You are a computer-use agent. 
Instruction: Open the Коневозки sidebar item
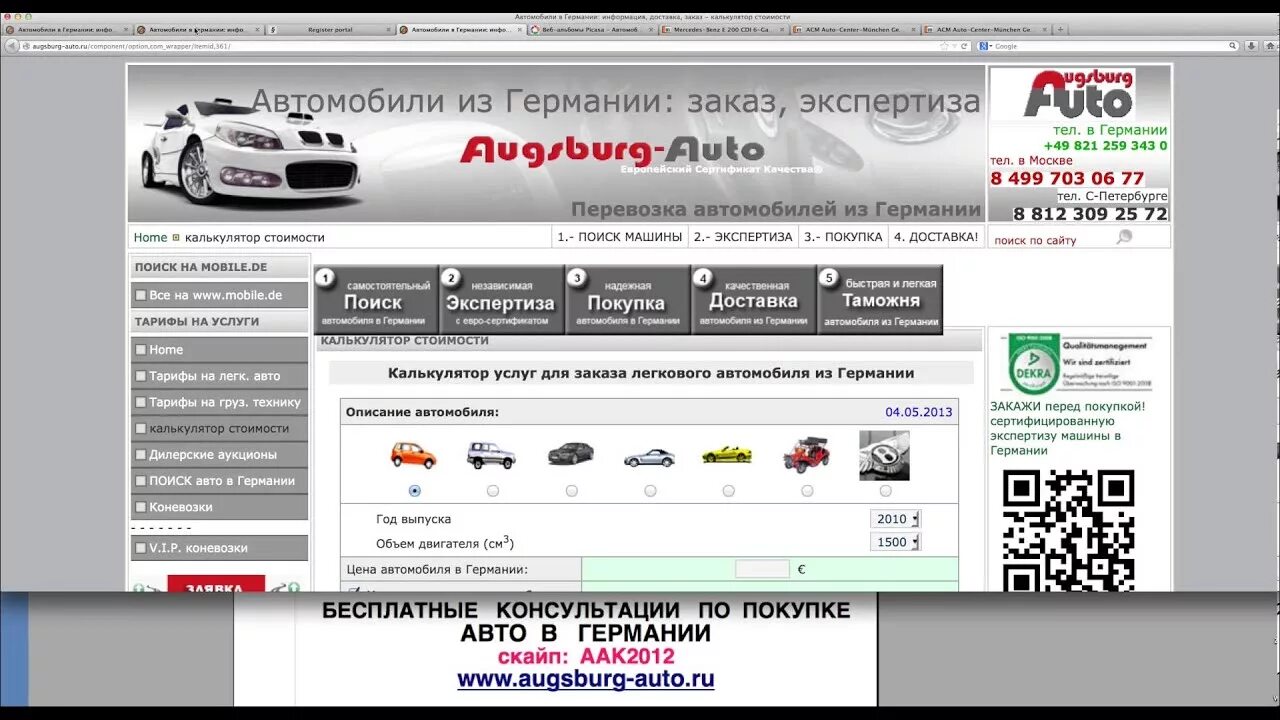219,507
